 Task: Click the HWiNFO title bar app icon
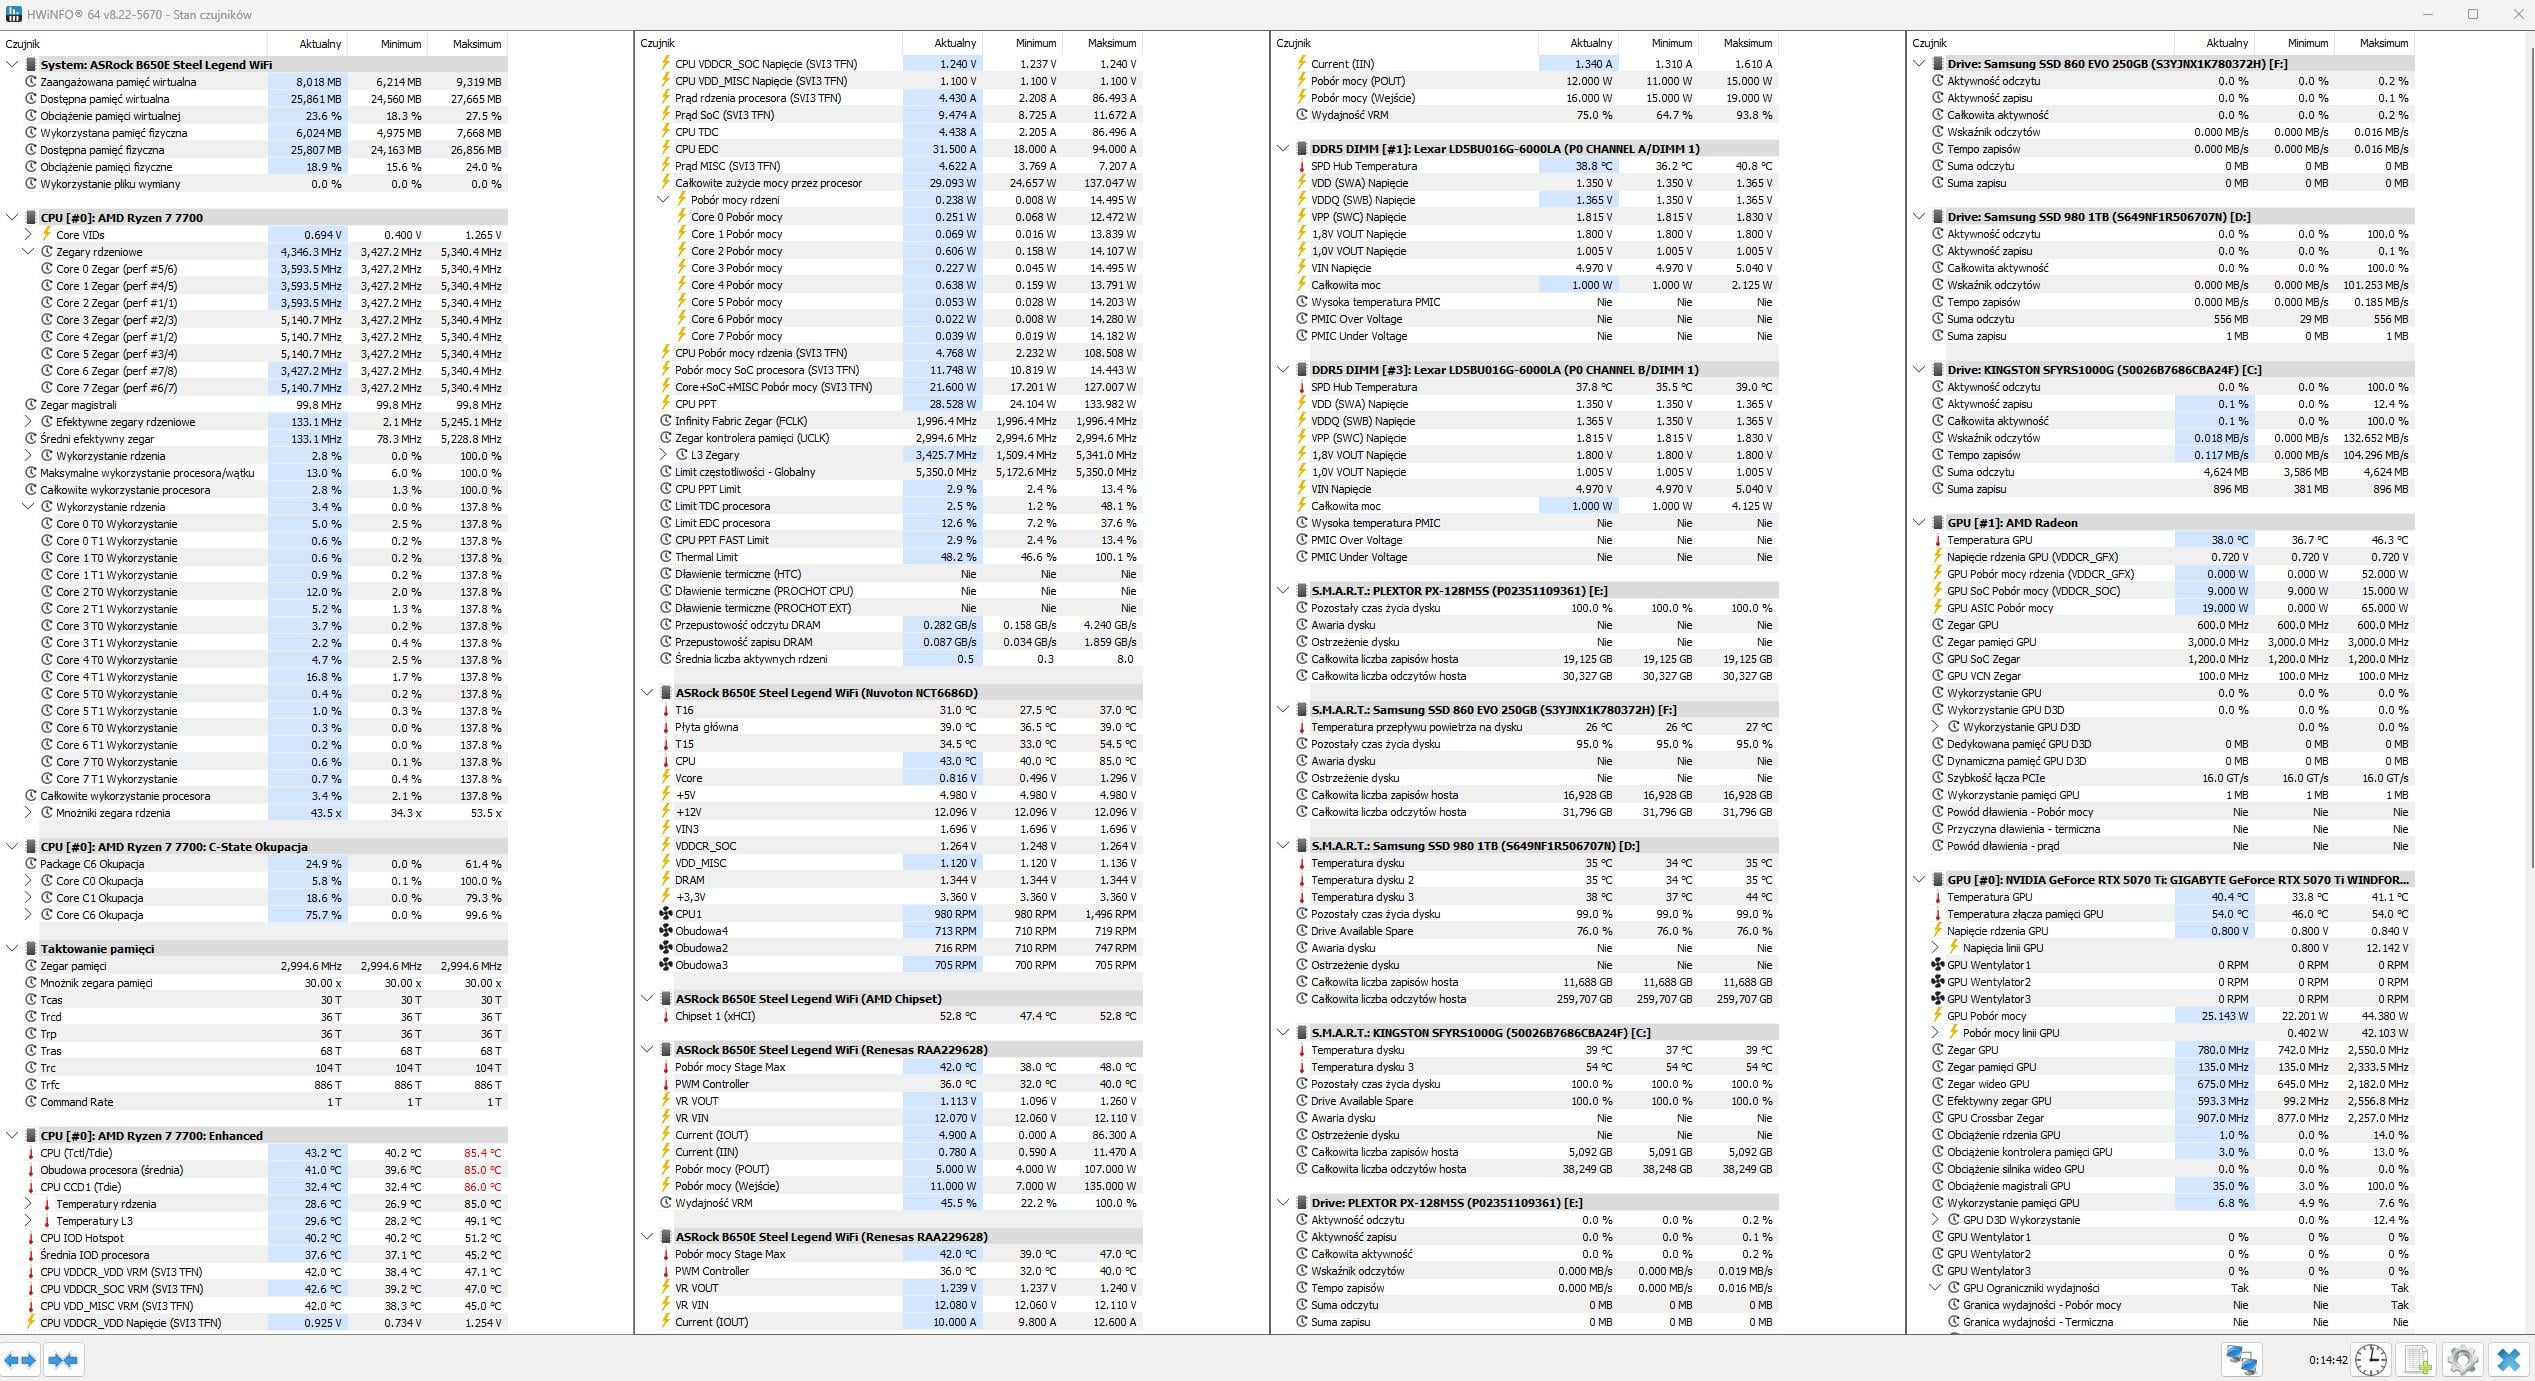click(14, 14)
